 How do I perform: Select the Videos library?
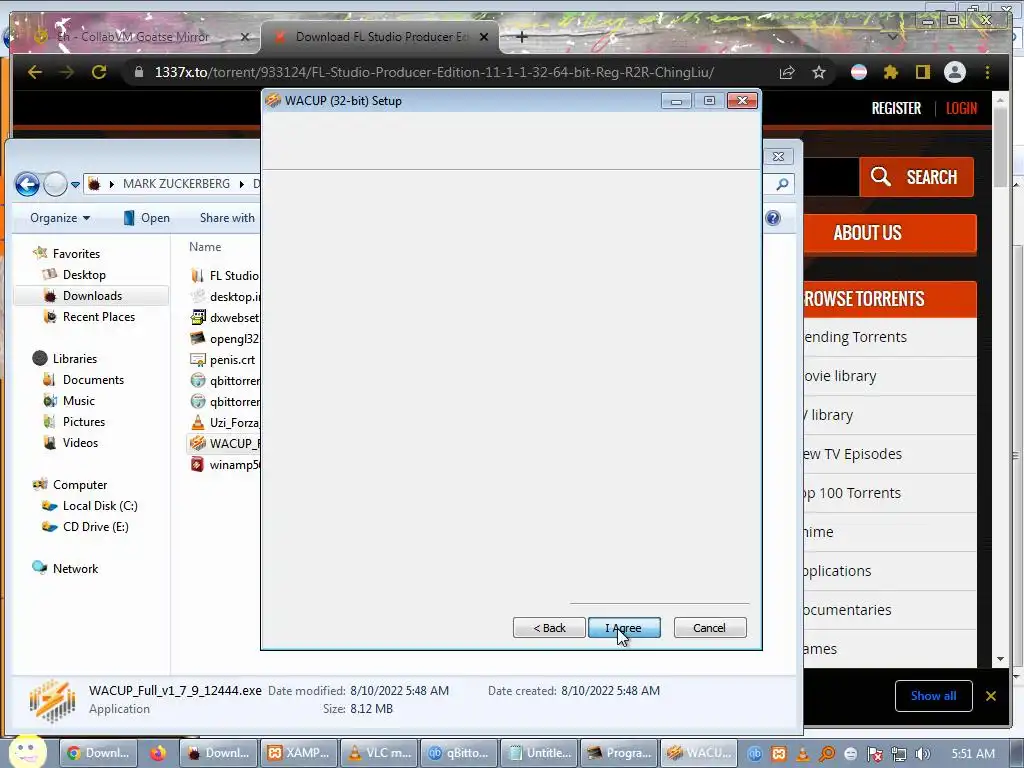[x=80, y=443]
